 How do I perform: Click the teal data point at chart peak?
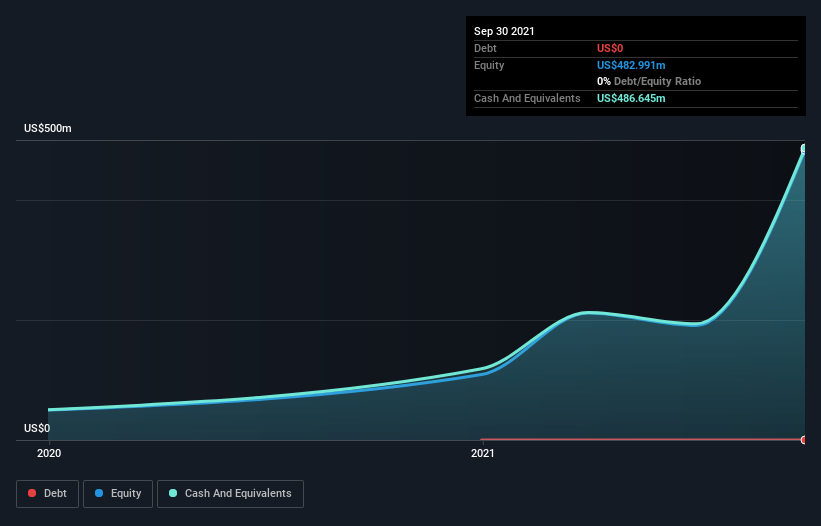[x=804, y=150]
